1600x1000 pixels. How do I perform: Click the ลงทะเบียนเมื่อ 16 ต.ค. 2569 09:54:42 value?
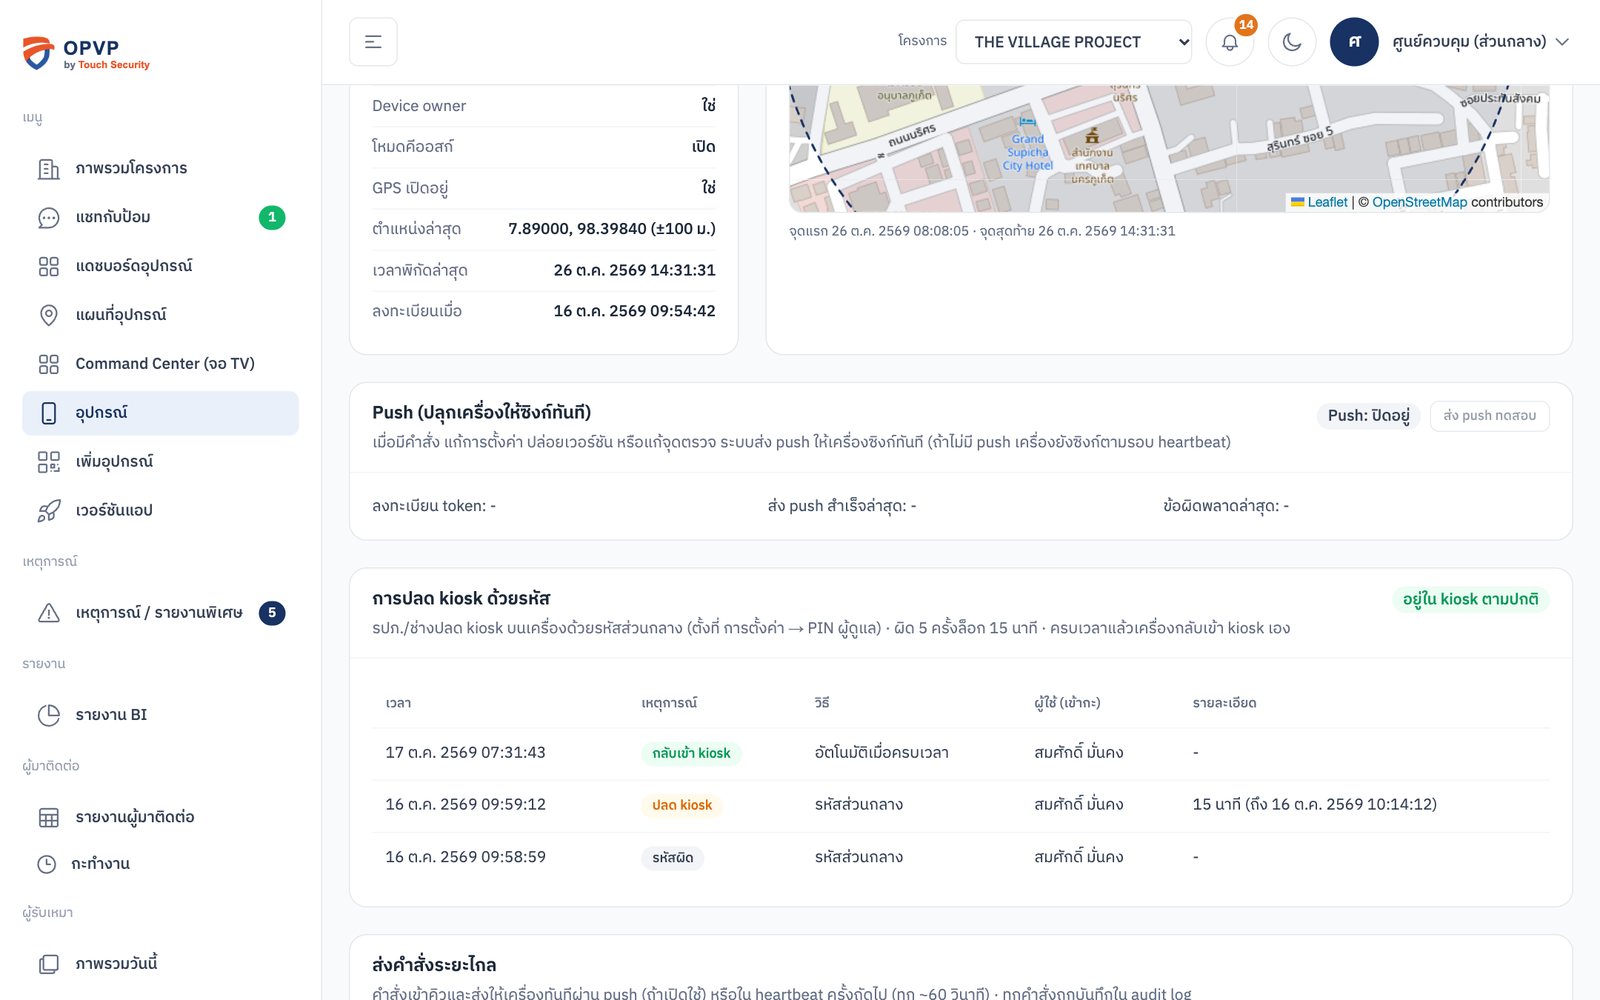coord(635,311)
